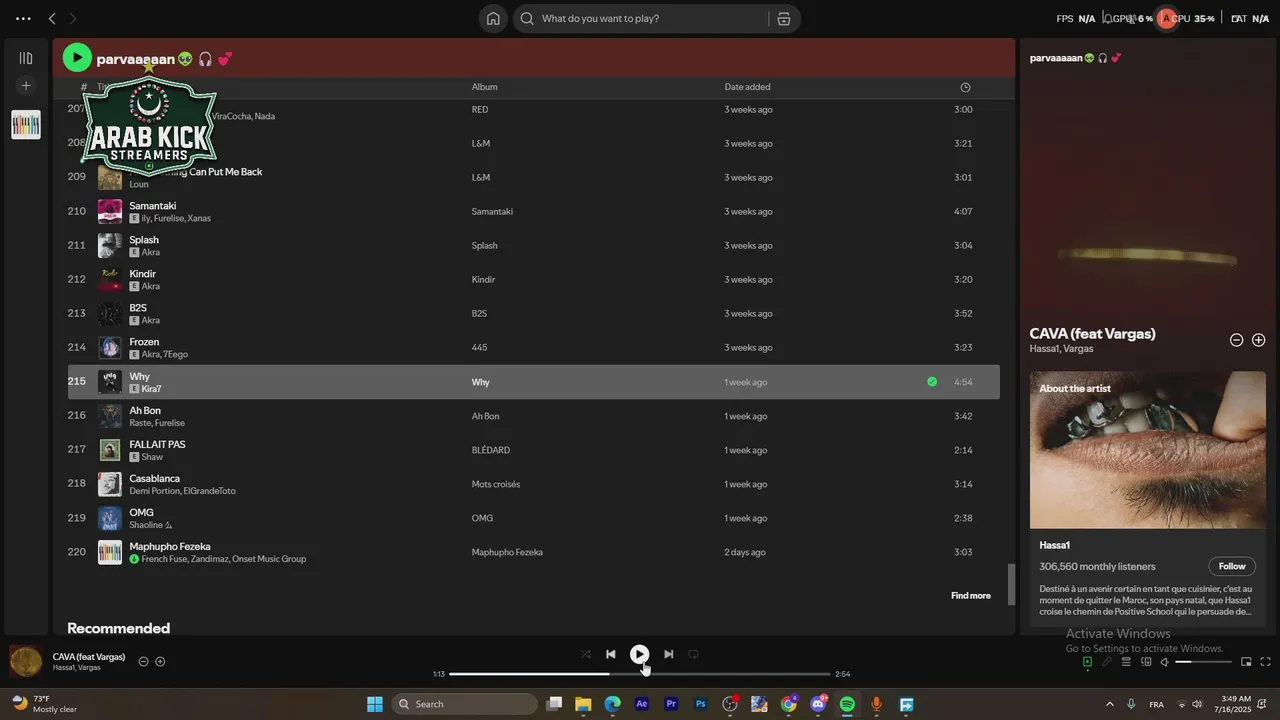Click artist link ElGrandeToto under Casablanca

point(209,491)
